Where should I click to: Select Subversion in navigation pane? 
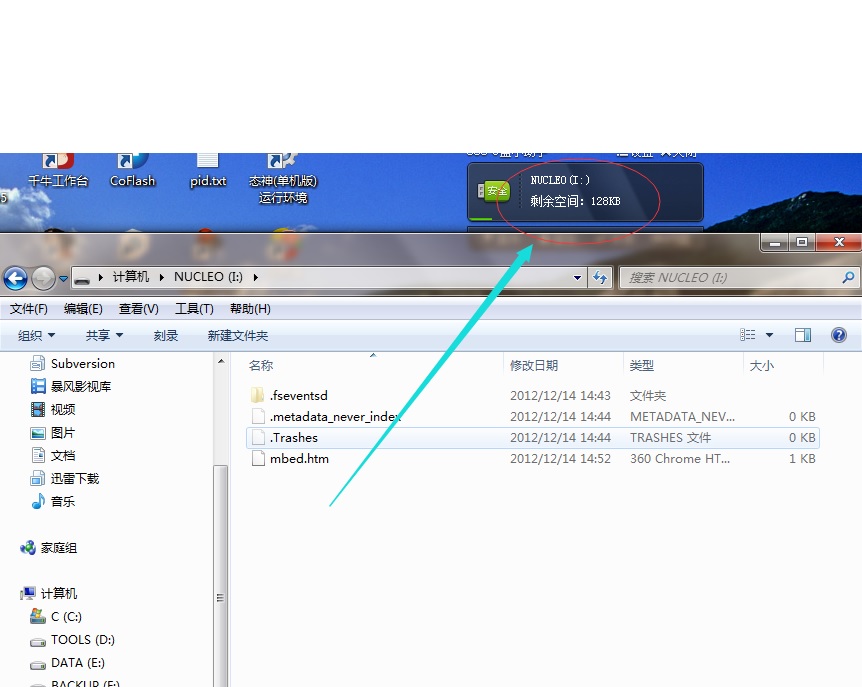[x=82, y=363]
